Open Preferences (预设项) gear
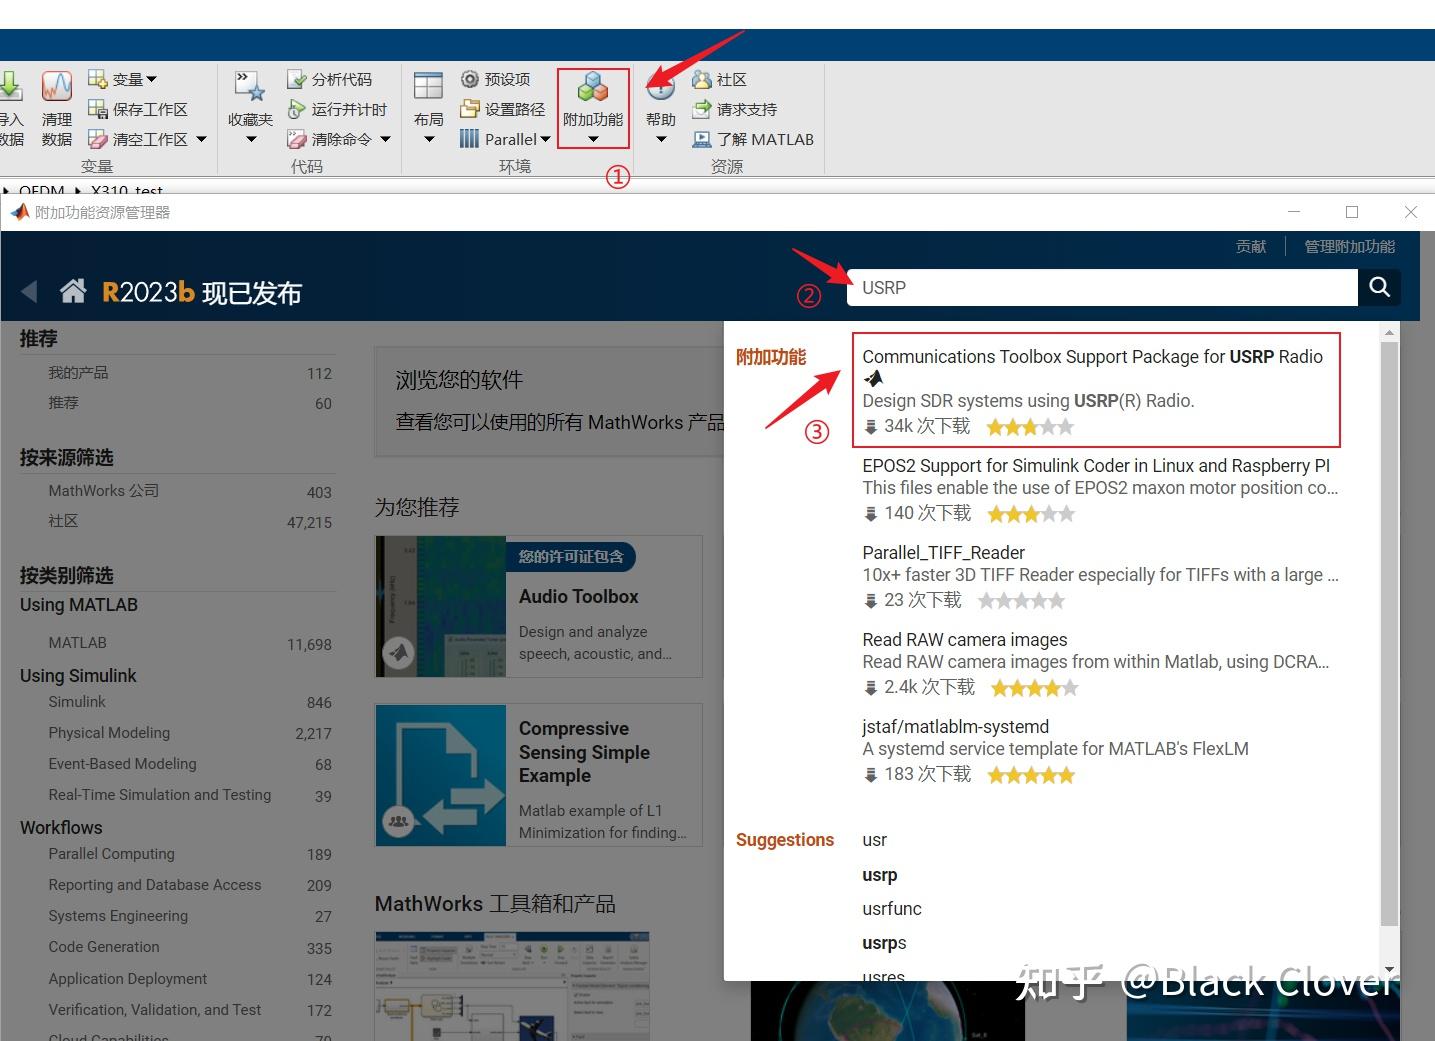The width and height of the screenshot is (1435, 1041). click(495, 79)
